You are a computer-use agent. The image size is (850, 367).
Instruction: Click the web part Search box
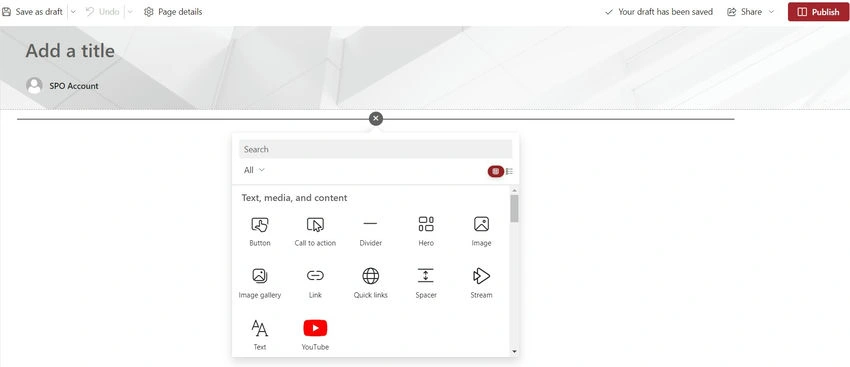375,149
